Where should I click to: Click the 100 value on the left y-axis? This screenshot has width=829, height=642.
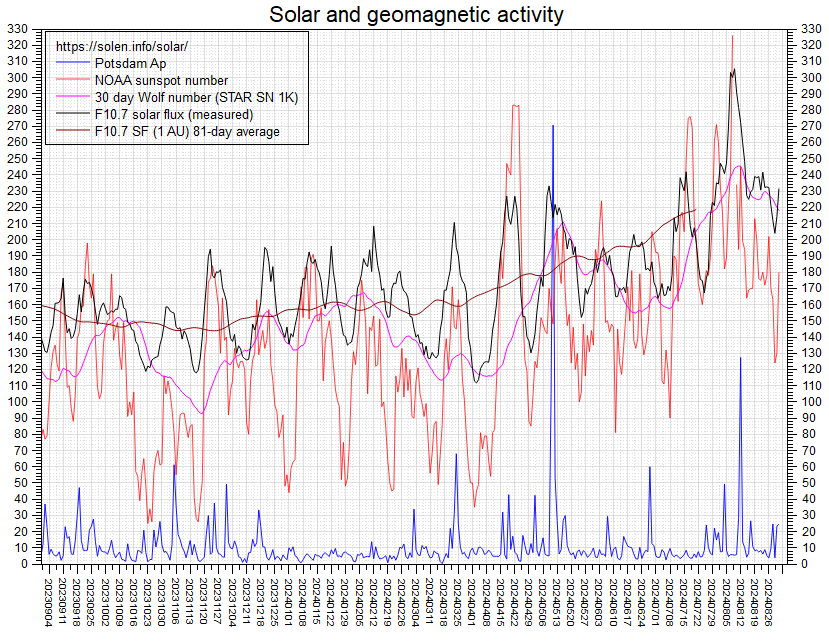pos(18,401)
